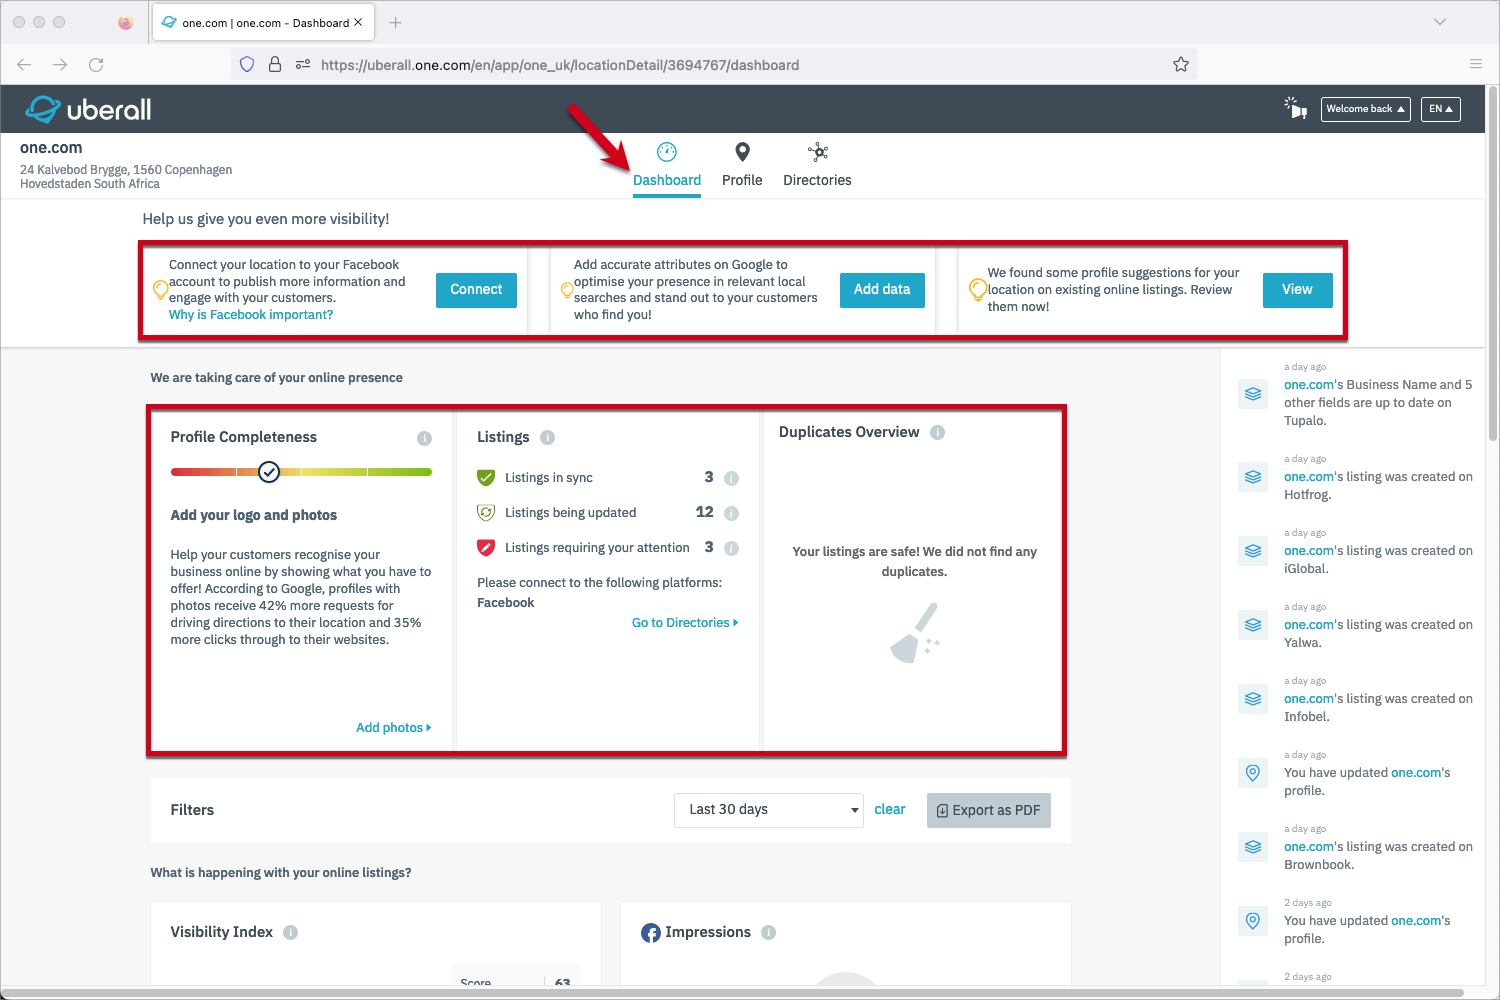Open the announcements megaphone icon

click(1296, 108)
